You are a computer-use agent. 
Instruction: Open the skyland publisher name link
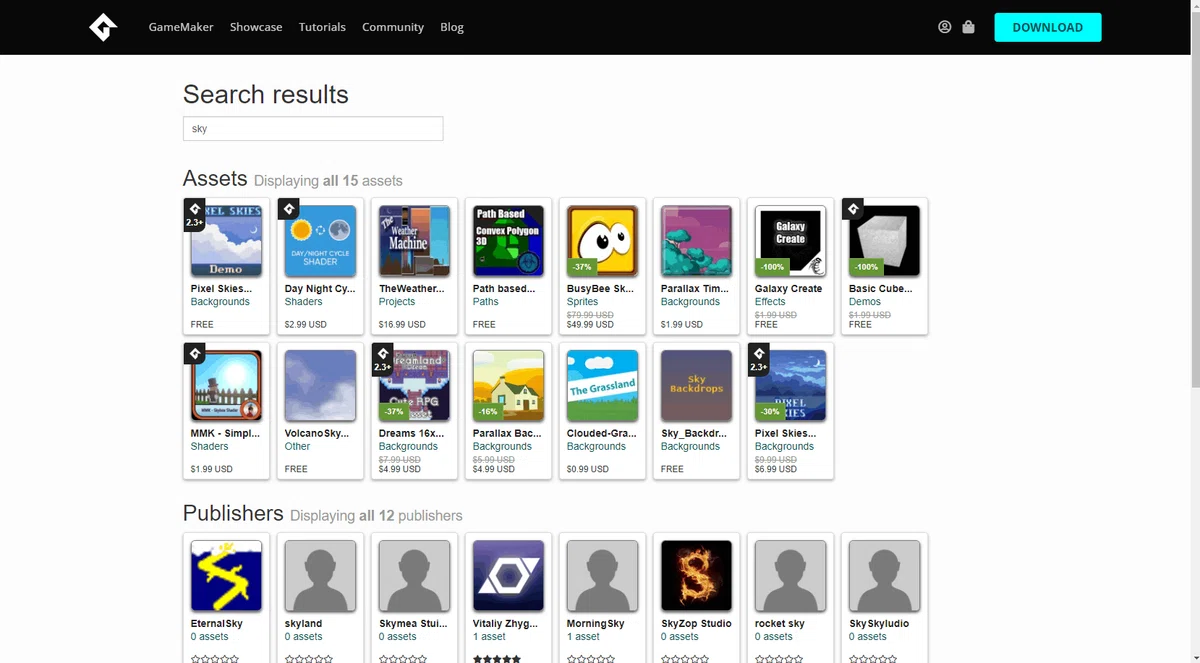[304, 624]
